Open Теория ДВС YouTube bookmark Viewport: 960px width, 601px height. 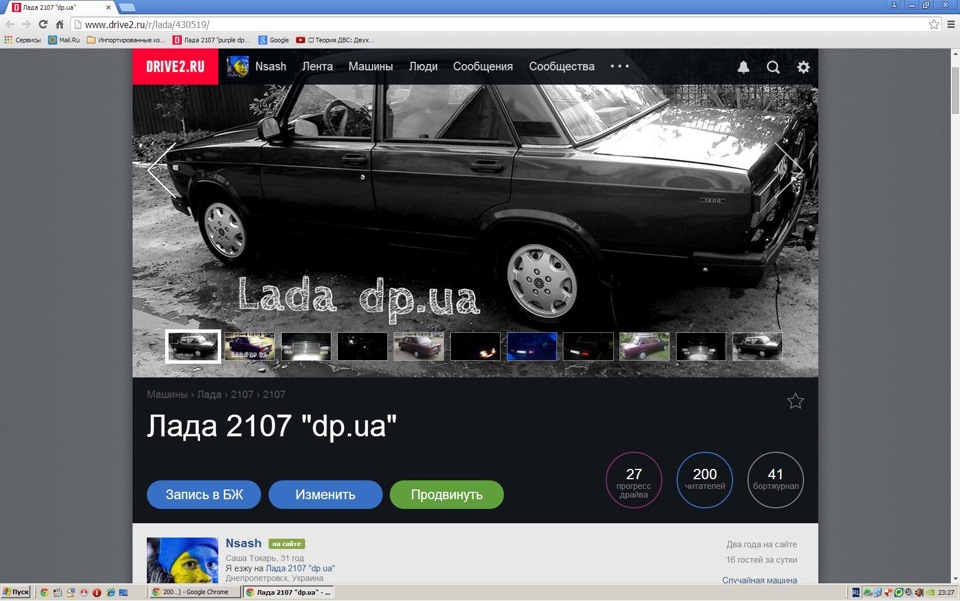[x=335, y=40]
